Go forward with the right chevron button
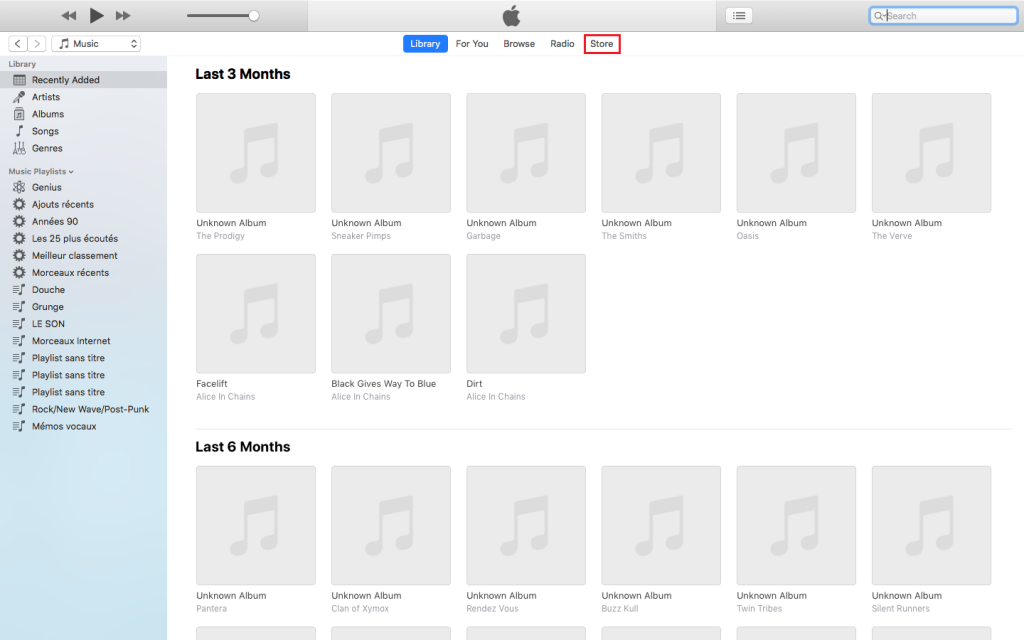This screenshot has height=640, width=1024. pos(37,44)
